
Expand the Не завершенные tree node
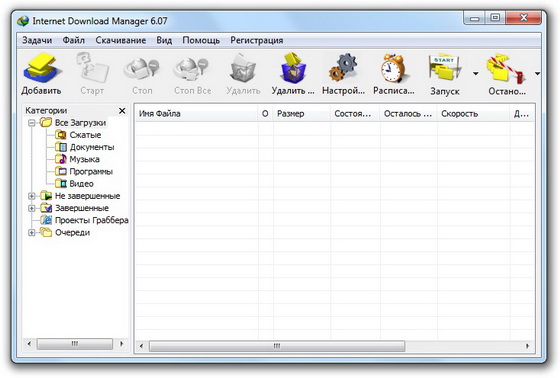[x=31, y=196]
